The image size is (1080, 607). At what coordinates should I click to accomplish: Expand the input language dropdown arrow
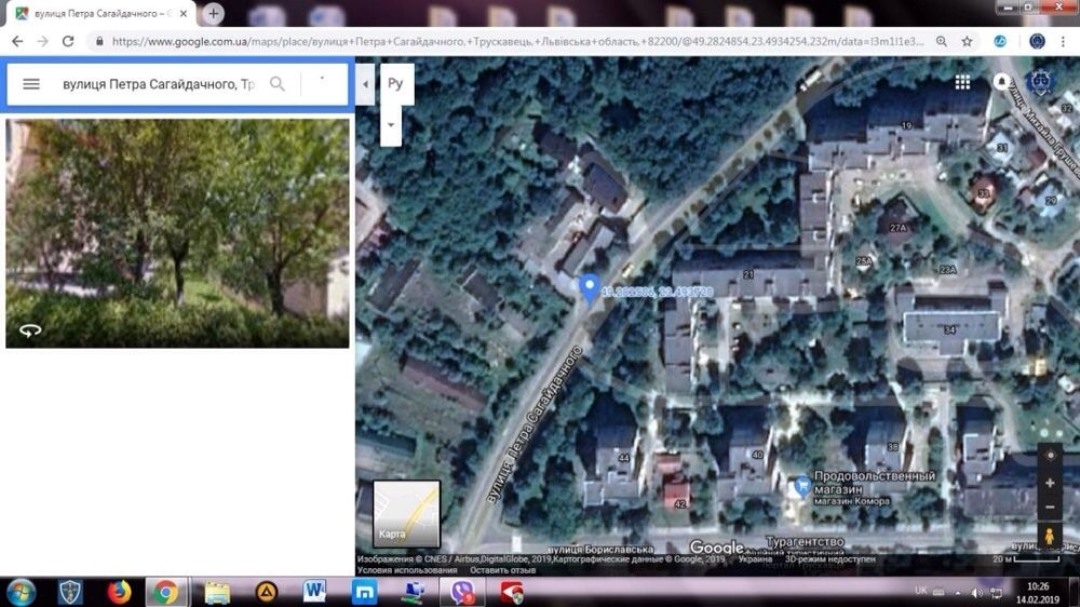(x=390, y=125)
